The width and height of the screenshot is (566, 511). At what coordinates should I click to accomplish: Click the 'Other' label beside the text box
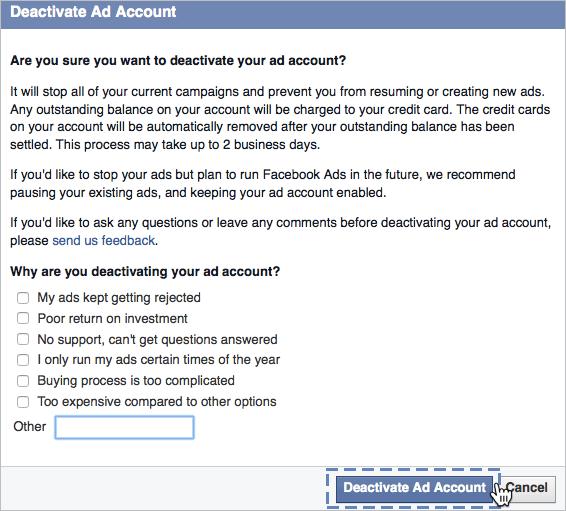[30, 427]
